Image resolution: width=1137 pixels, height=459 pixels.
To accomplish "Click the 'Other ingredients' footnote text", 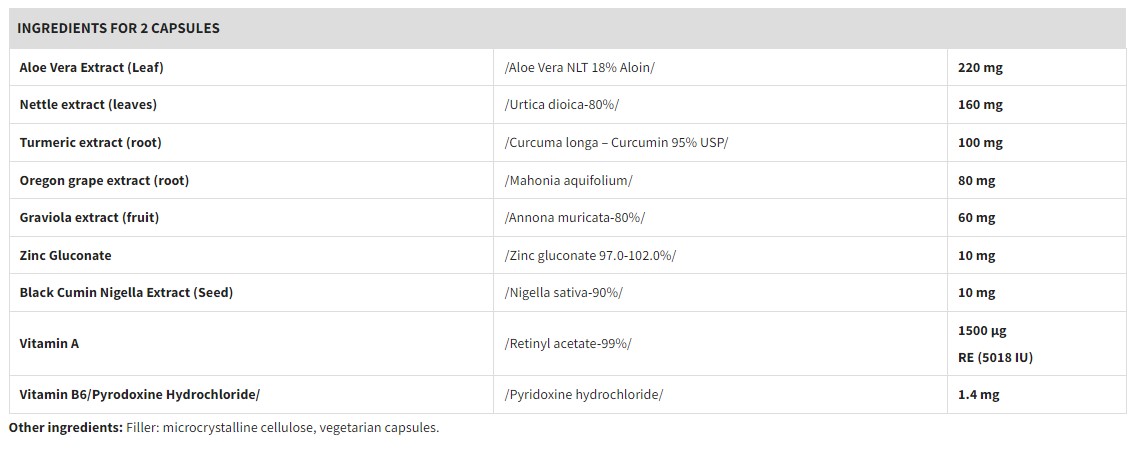I will click(224, 427).
